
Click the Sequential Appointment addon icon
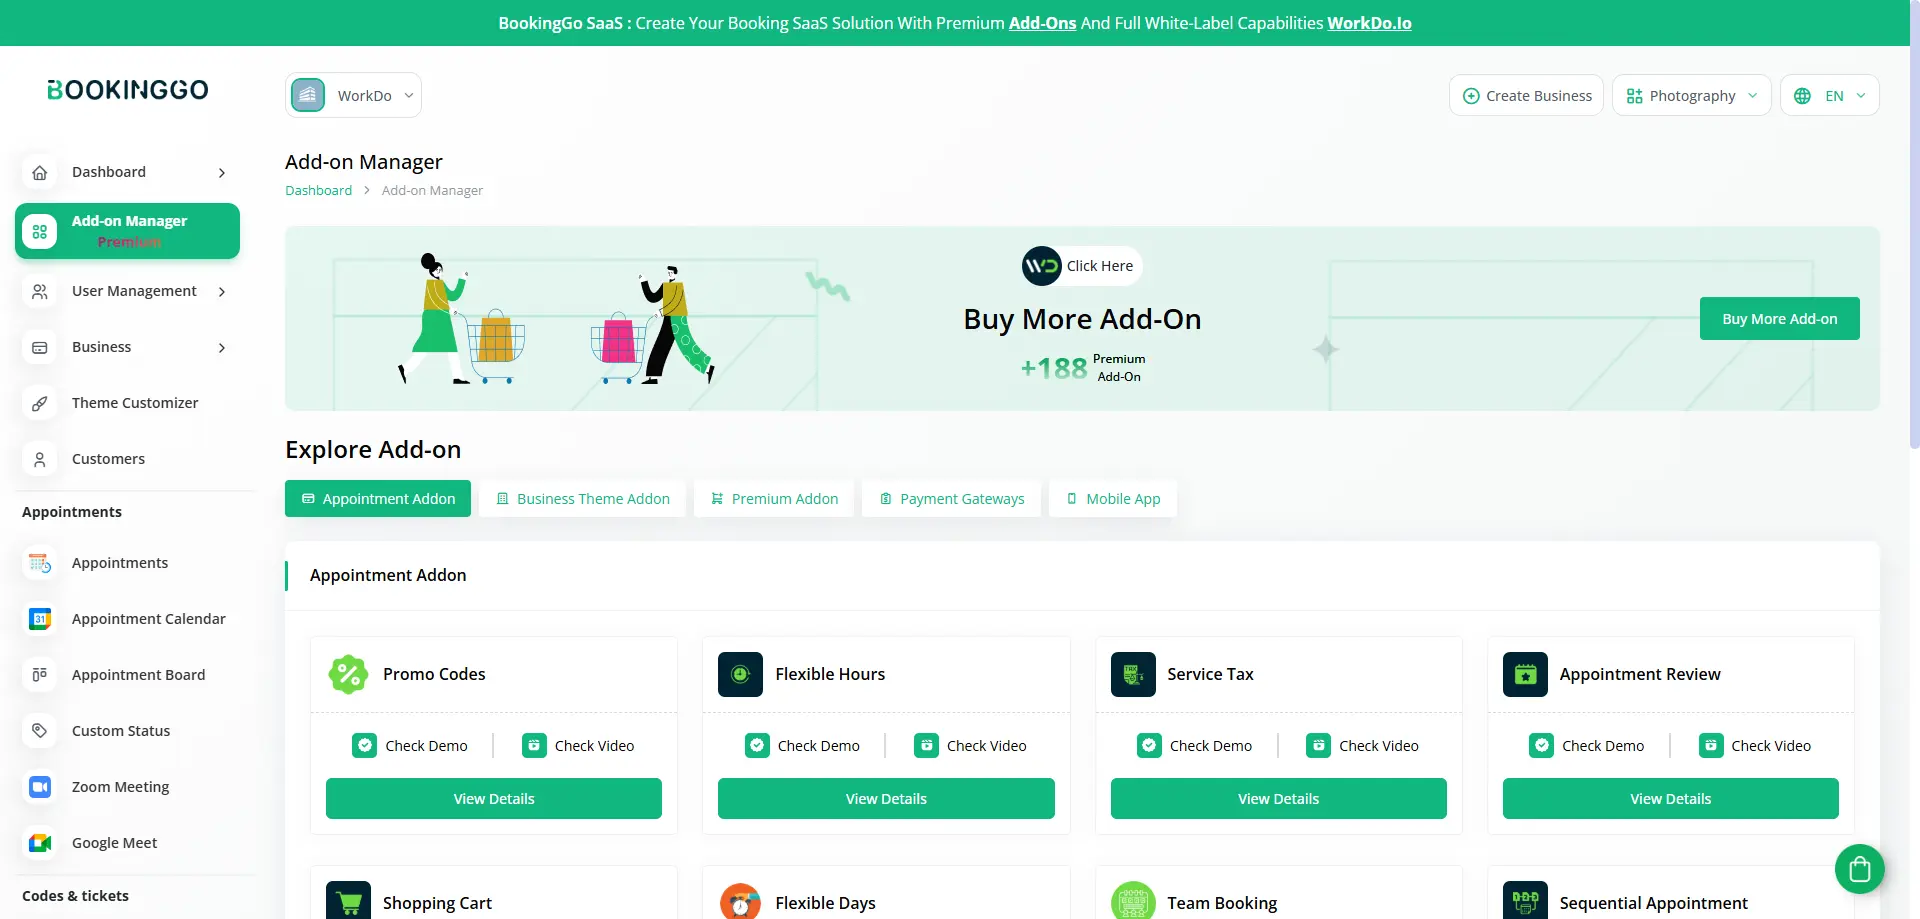pyautogui.click(x=1525, y=902)
